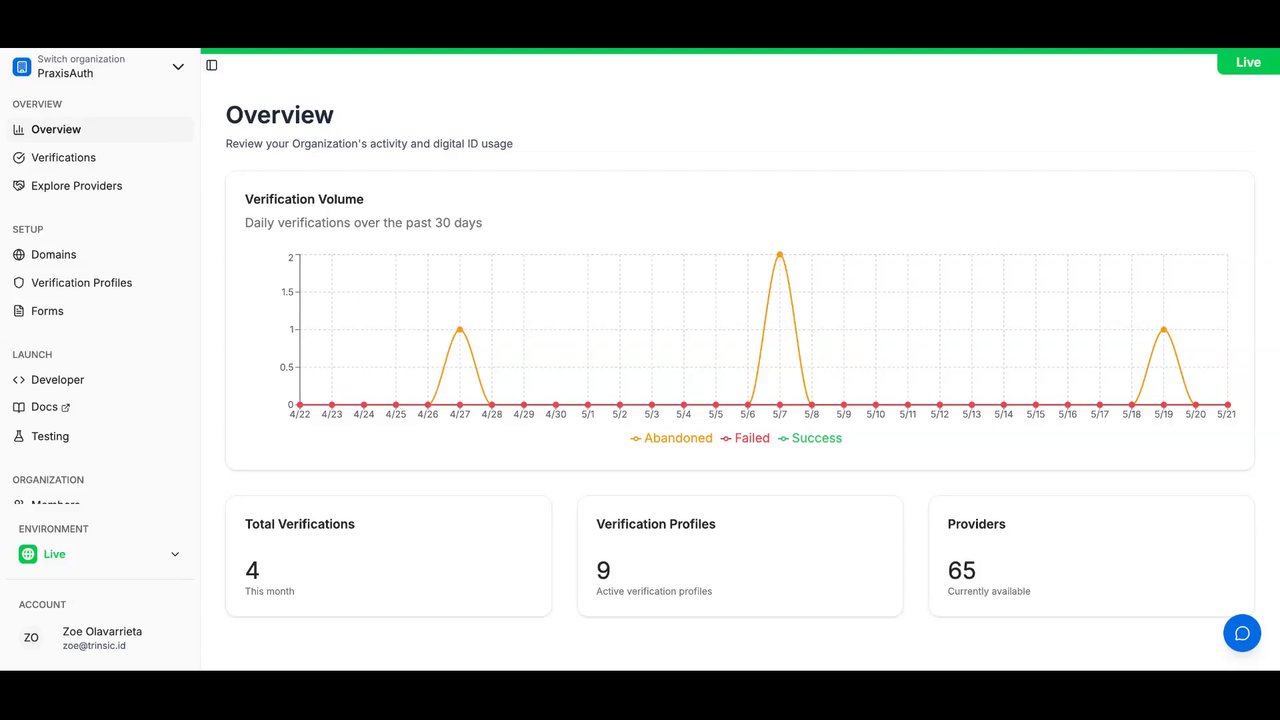
Task: Open the chat support bubble
Action: pos(1242,633)
